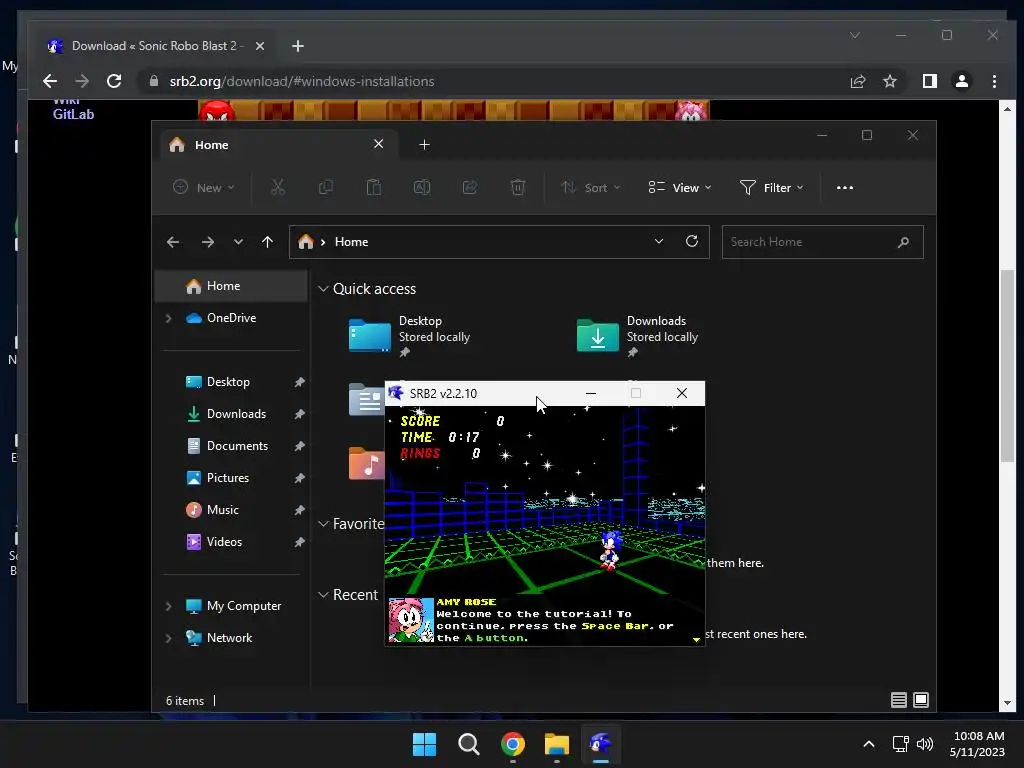Image resolution: width=1024 pixels, height=768 pixels.
Task: Show hidden system tray icons
Action: [x=869, y=744]
